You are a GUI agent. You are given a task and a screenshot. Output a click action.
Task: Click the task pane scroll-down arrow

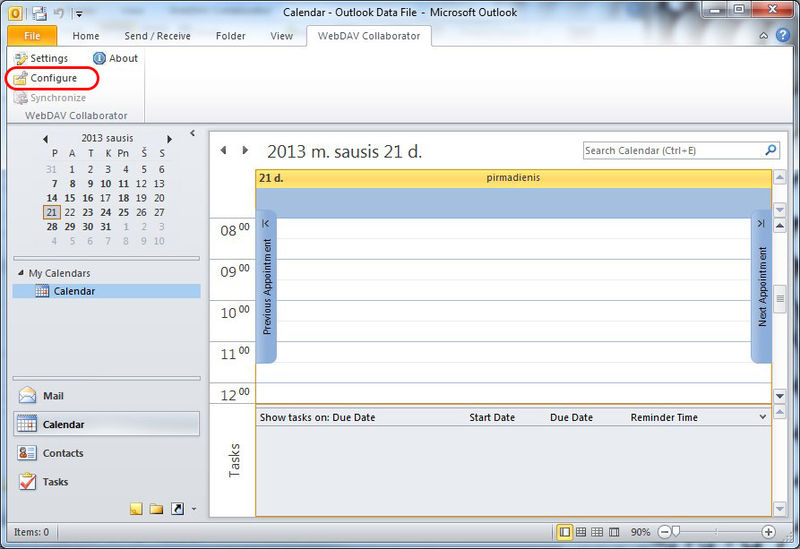780,508
